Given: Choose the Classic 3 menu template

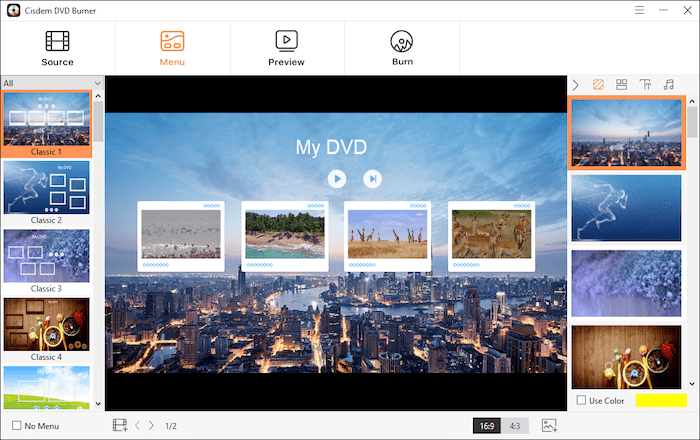Looking at the screenshot, I should [x=46, y=261].
